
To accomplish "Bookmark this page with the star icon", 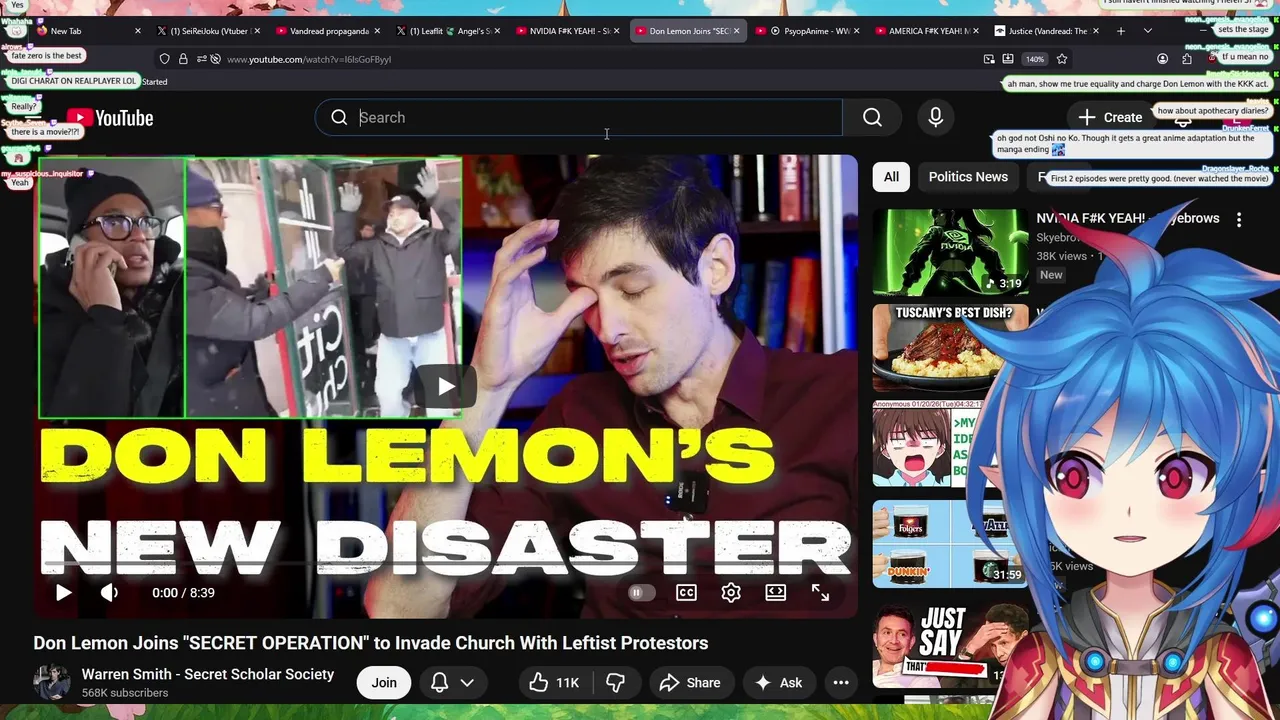I will (1062, 59).
